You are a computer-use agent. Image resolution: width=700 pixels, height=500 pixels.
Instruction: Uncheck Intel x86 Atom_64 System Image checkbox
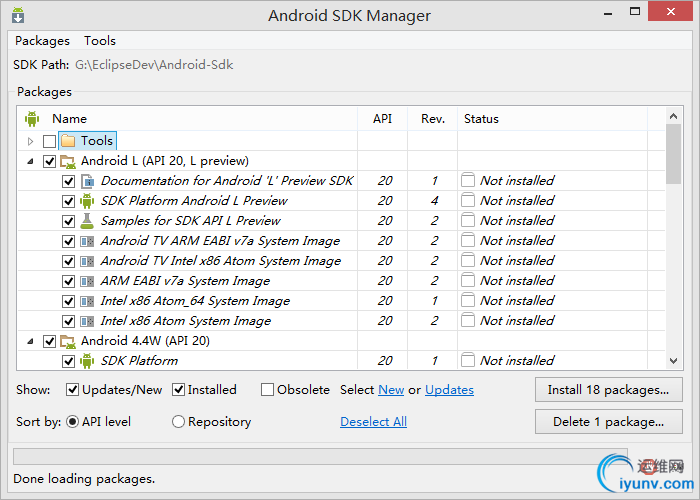(x=68, y=301)
